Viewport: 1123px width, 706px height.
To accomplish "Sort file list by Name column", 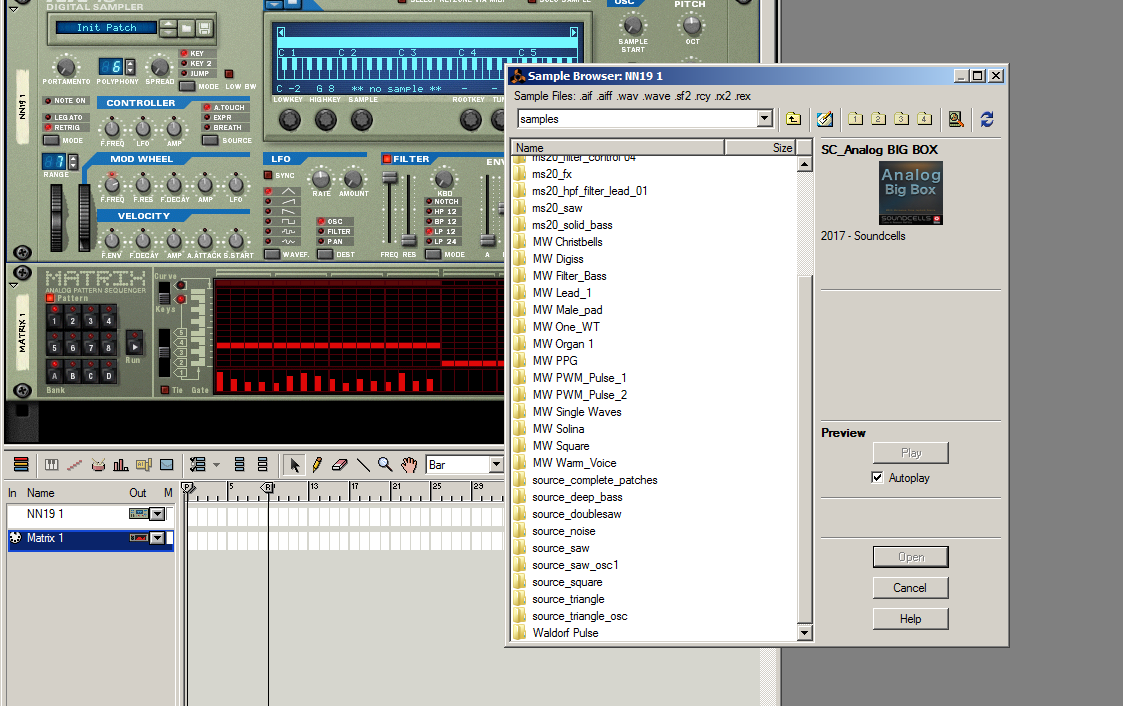I will (x=617, y=148).
